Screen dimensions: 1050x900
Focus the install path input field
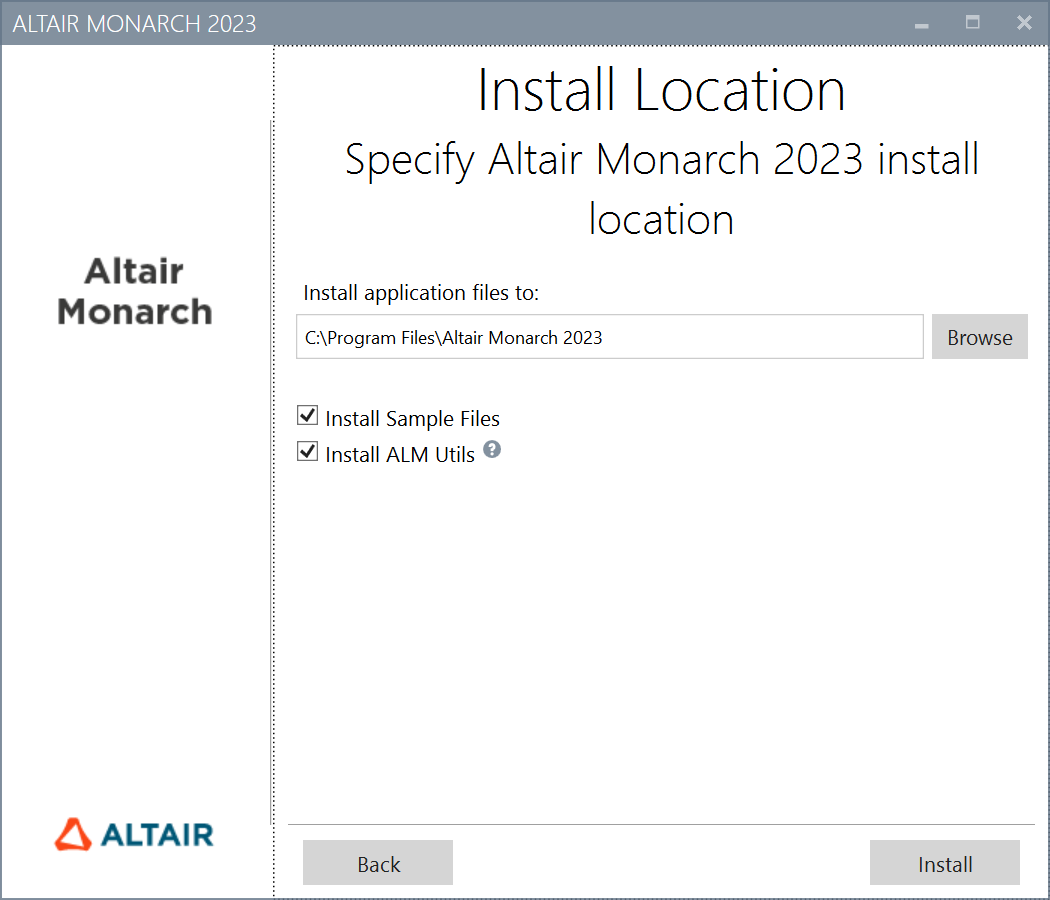pos(609,337)
